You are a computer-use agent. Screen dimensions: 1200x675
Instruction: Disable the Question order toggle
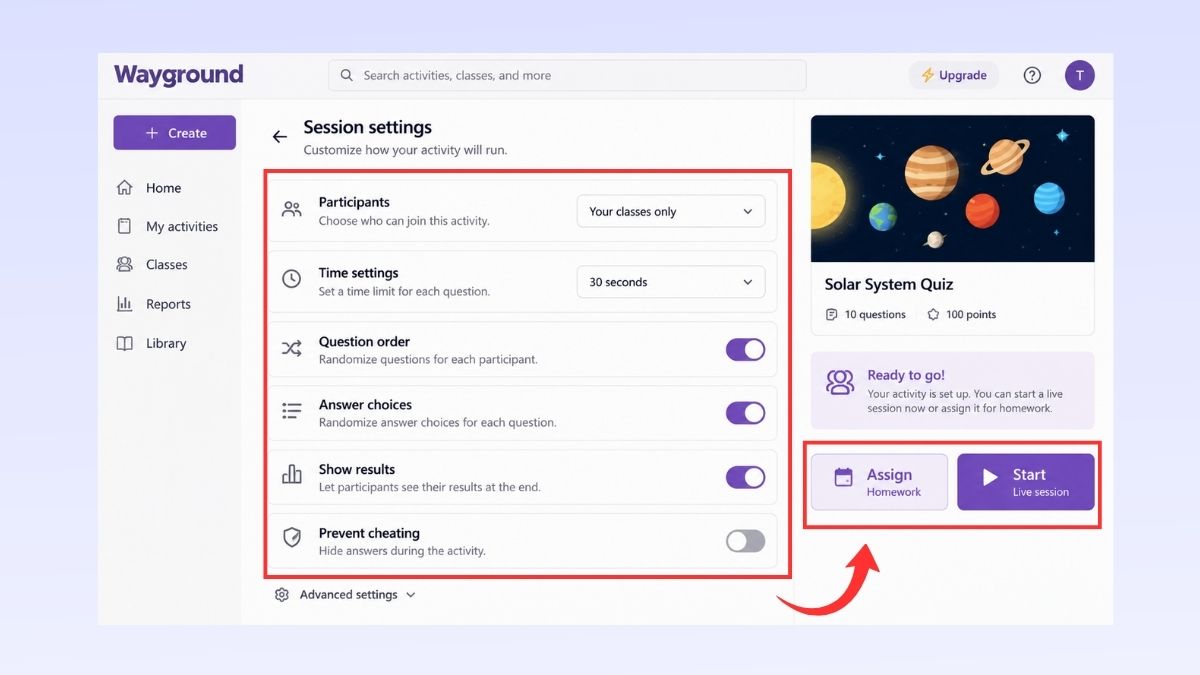[x=745, y=349]
